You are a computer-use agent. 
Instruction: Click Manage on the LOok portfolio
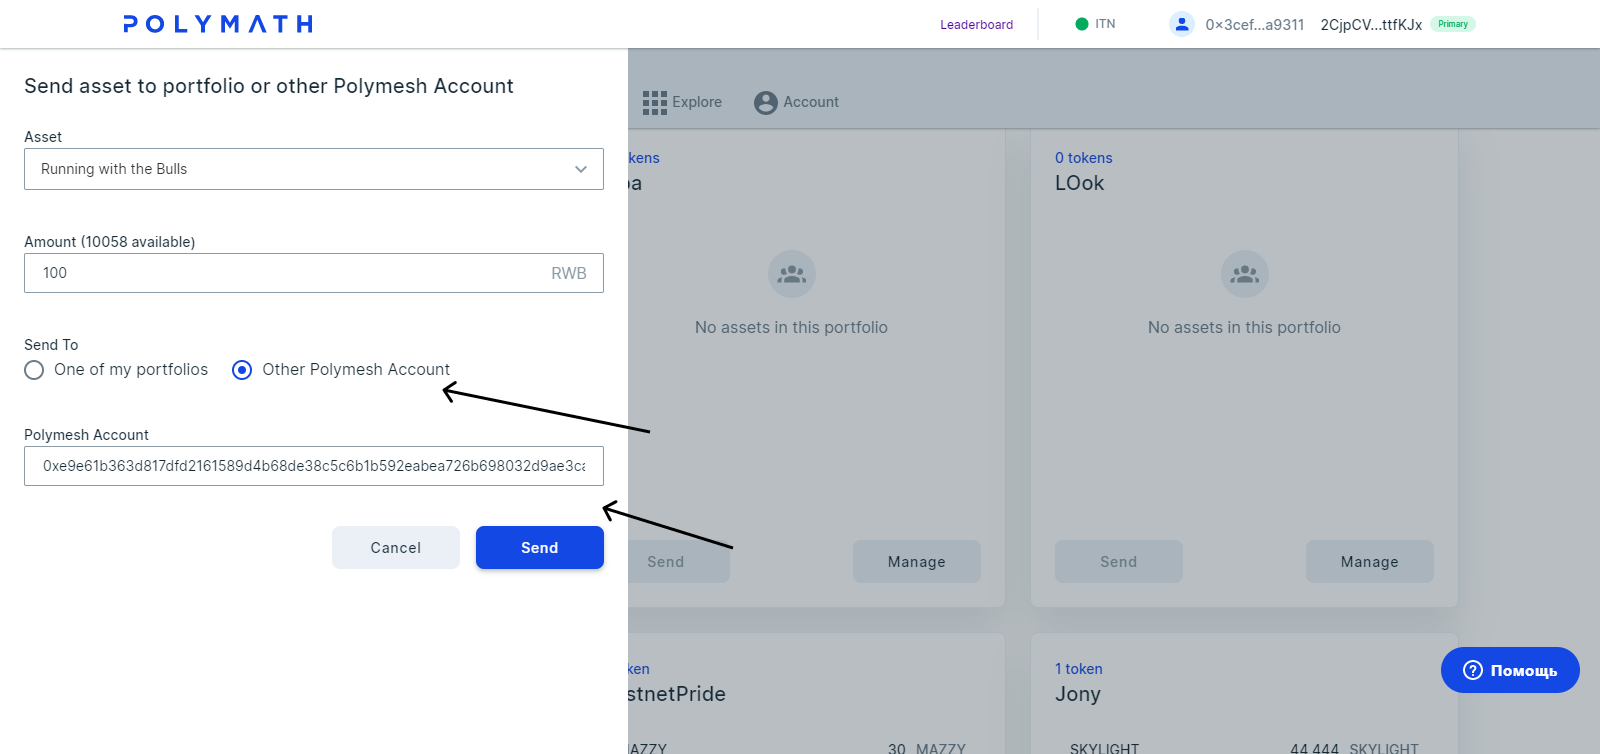(1369, 562)
